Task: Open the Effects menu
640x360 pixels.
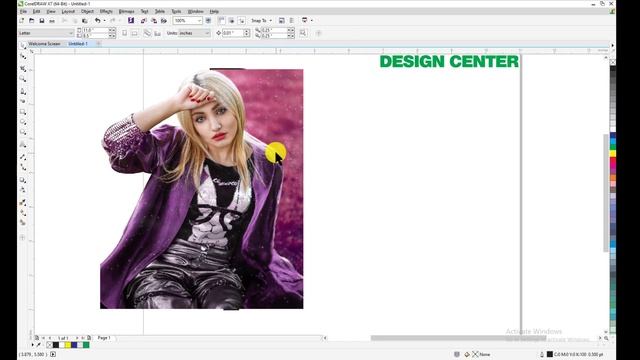Action: tap(106, 11)
